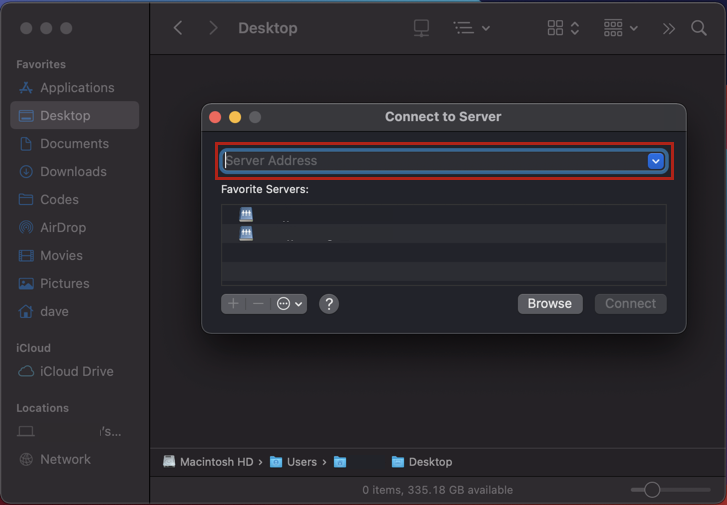Remove favorite server with minus button
Image resolution: width=727 pixels, height=505 pixels.
coord(258,304)
